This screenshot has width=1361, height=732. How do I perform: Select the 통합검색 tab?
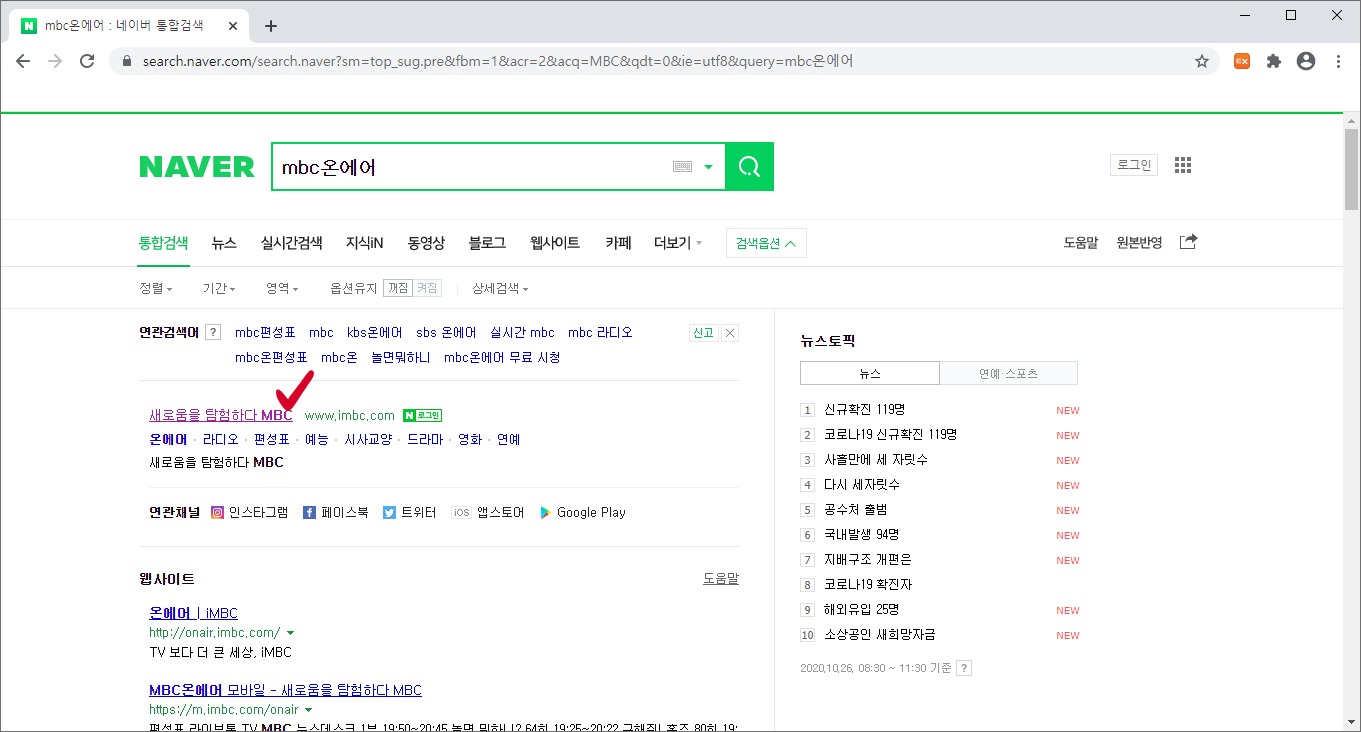[163, 242]
